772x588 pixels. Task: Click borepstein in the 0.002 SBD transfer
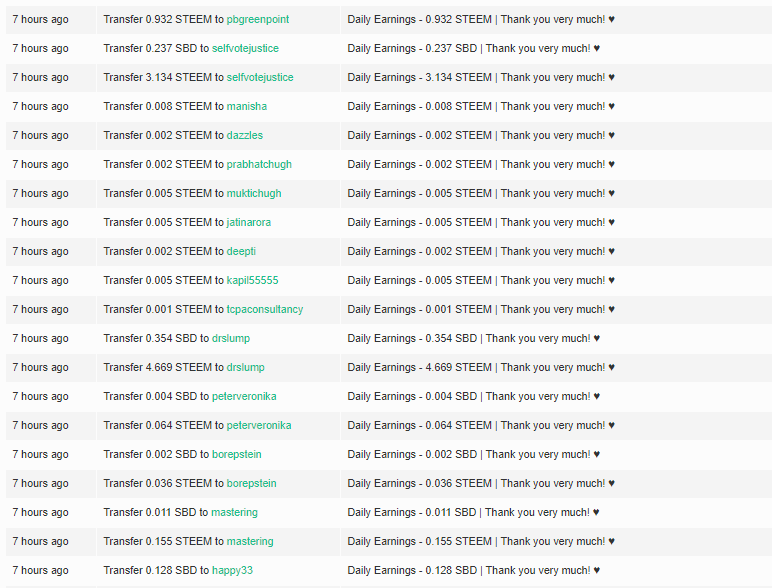coord(237,455)
